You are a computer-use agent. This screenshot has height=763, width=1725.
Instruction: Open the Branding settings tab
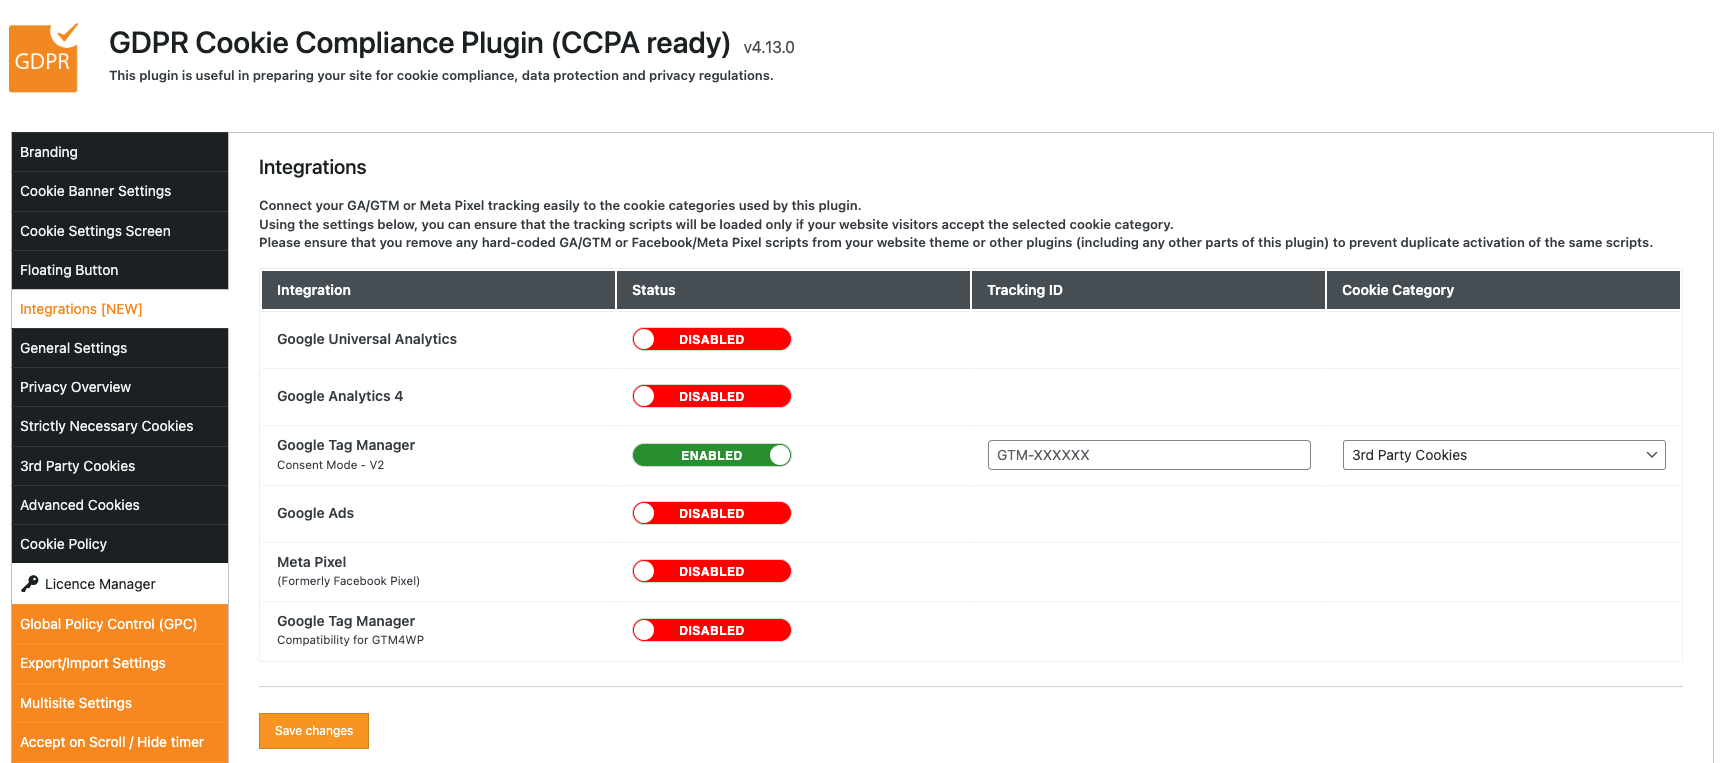pyautogui.click(x=120, y=152)
